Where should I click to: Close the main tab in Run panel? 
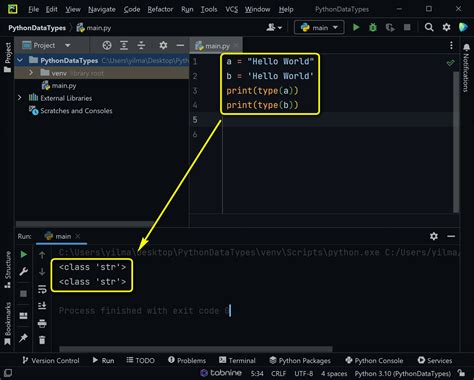[78, 236]
